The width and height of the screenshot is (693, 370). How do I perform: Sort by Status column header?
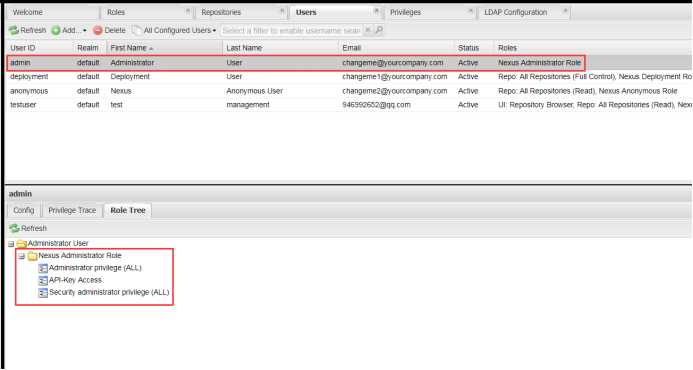point(474,48)
